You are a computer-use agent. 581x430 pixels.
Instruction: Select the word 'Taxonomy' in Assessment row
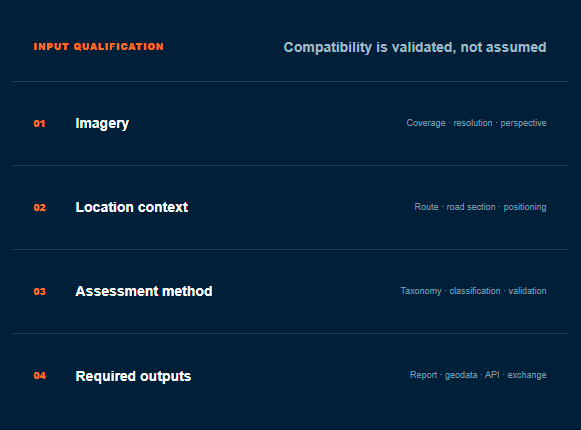point(421,291)
